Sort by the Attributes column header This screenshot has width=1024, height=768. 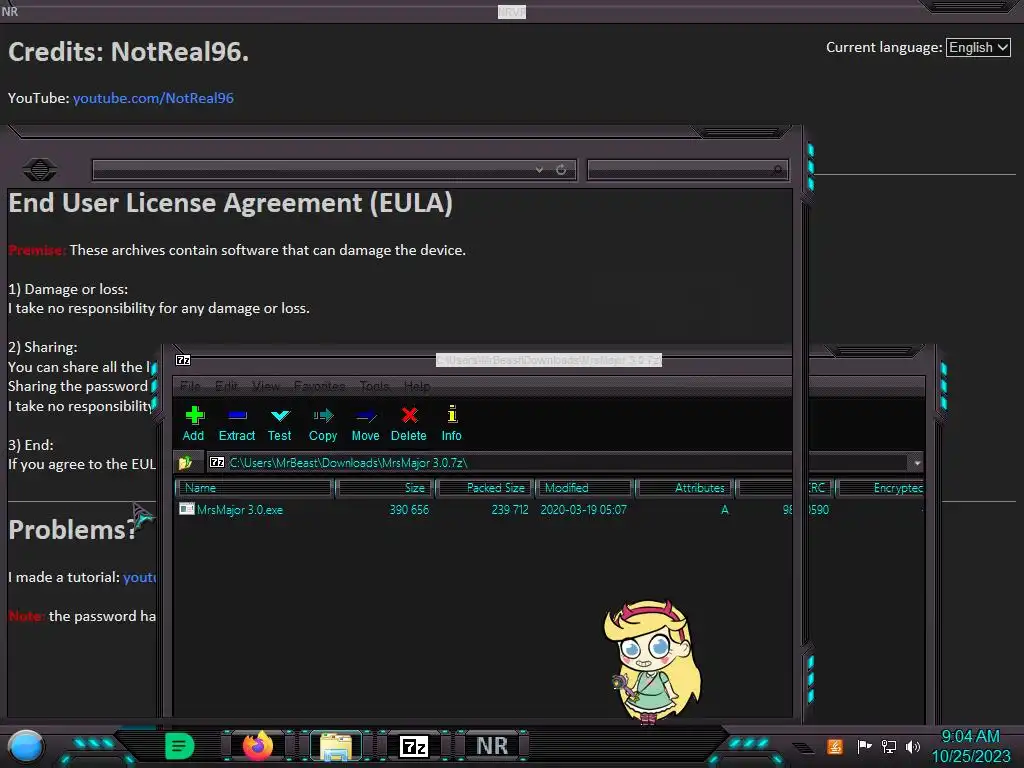click(685, 488)
